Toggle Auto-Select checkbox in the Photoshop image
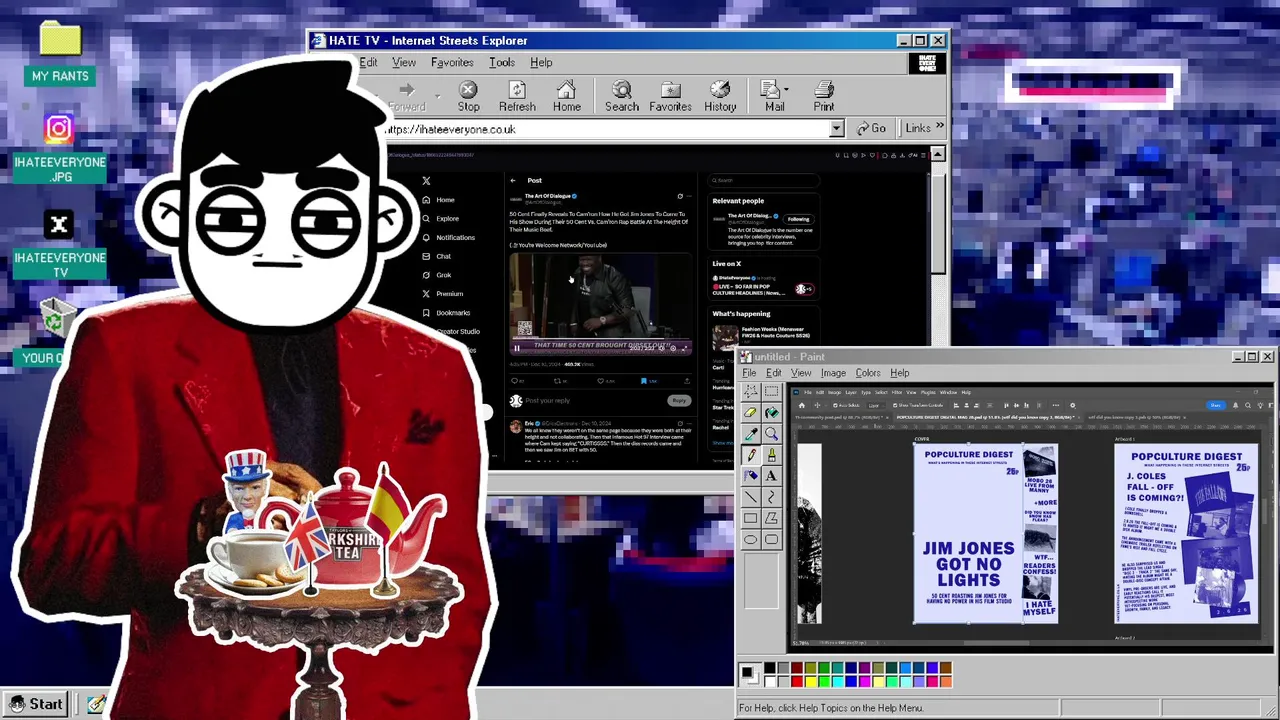This screenshot has height=720, width=1280. click(837, 405)
